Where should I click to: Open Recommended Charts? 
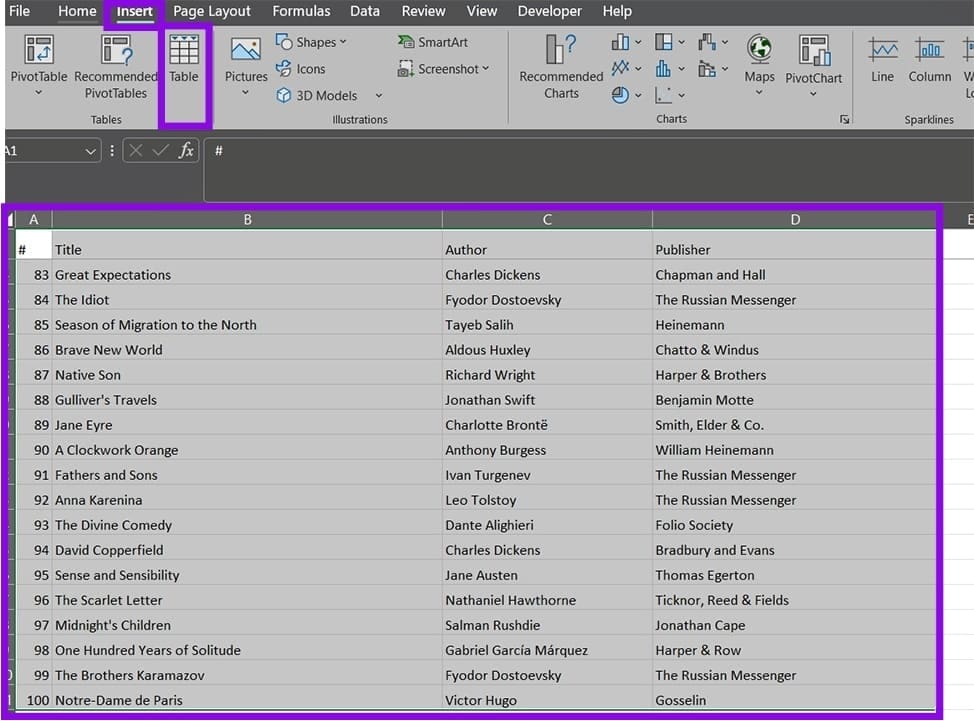pyautogui.click(x=561, y=67)
